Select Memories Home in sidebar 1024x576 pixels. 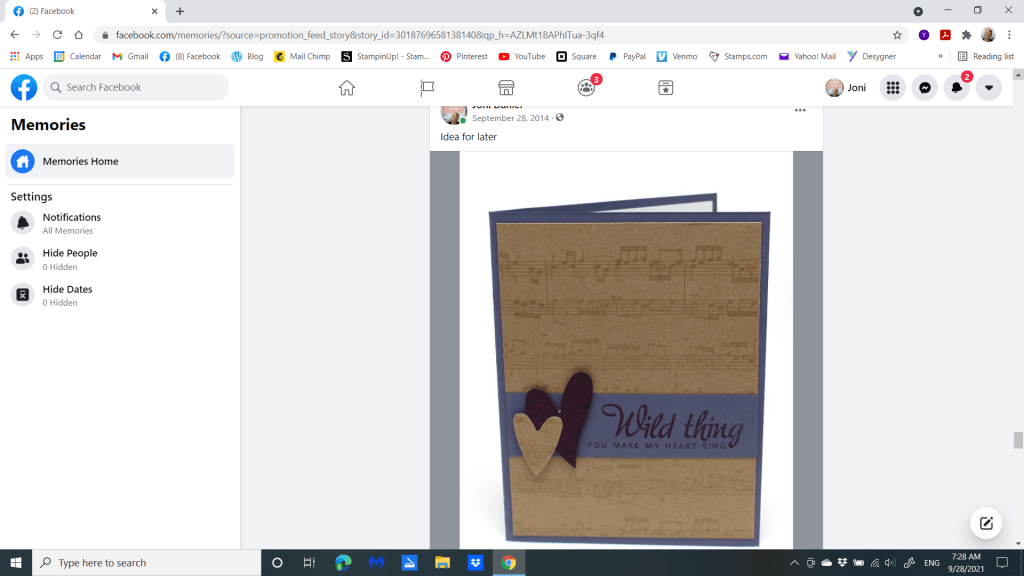(x=120, y=161)
